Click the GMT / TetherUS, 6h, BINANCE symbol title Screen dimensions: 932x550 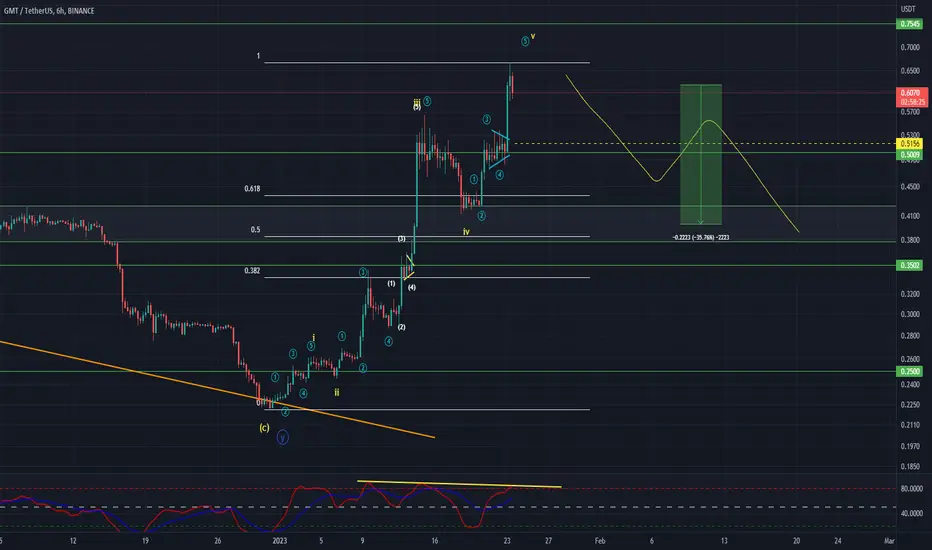[49, 11]
